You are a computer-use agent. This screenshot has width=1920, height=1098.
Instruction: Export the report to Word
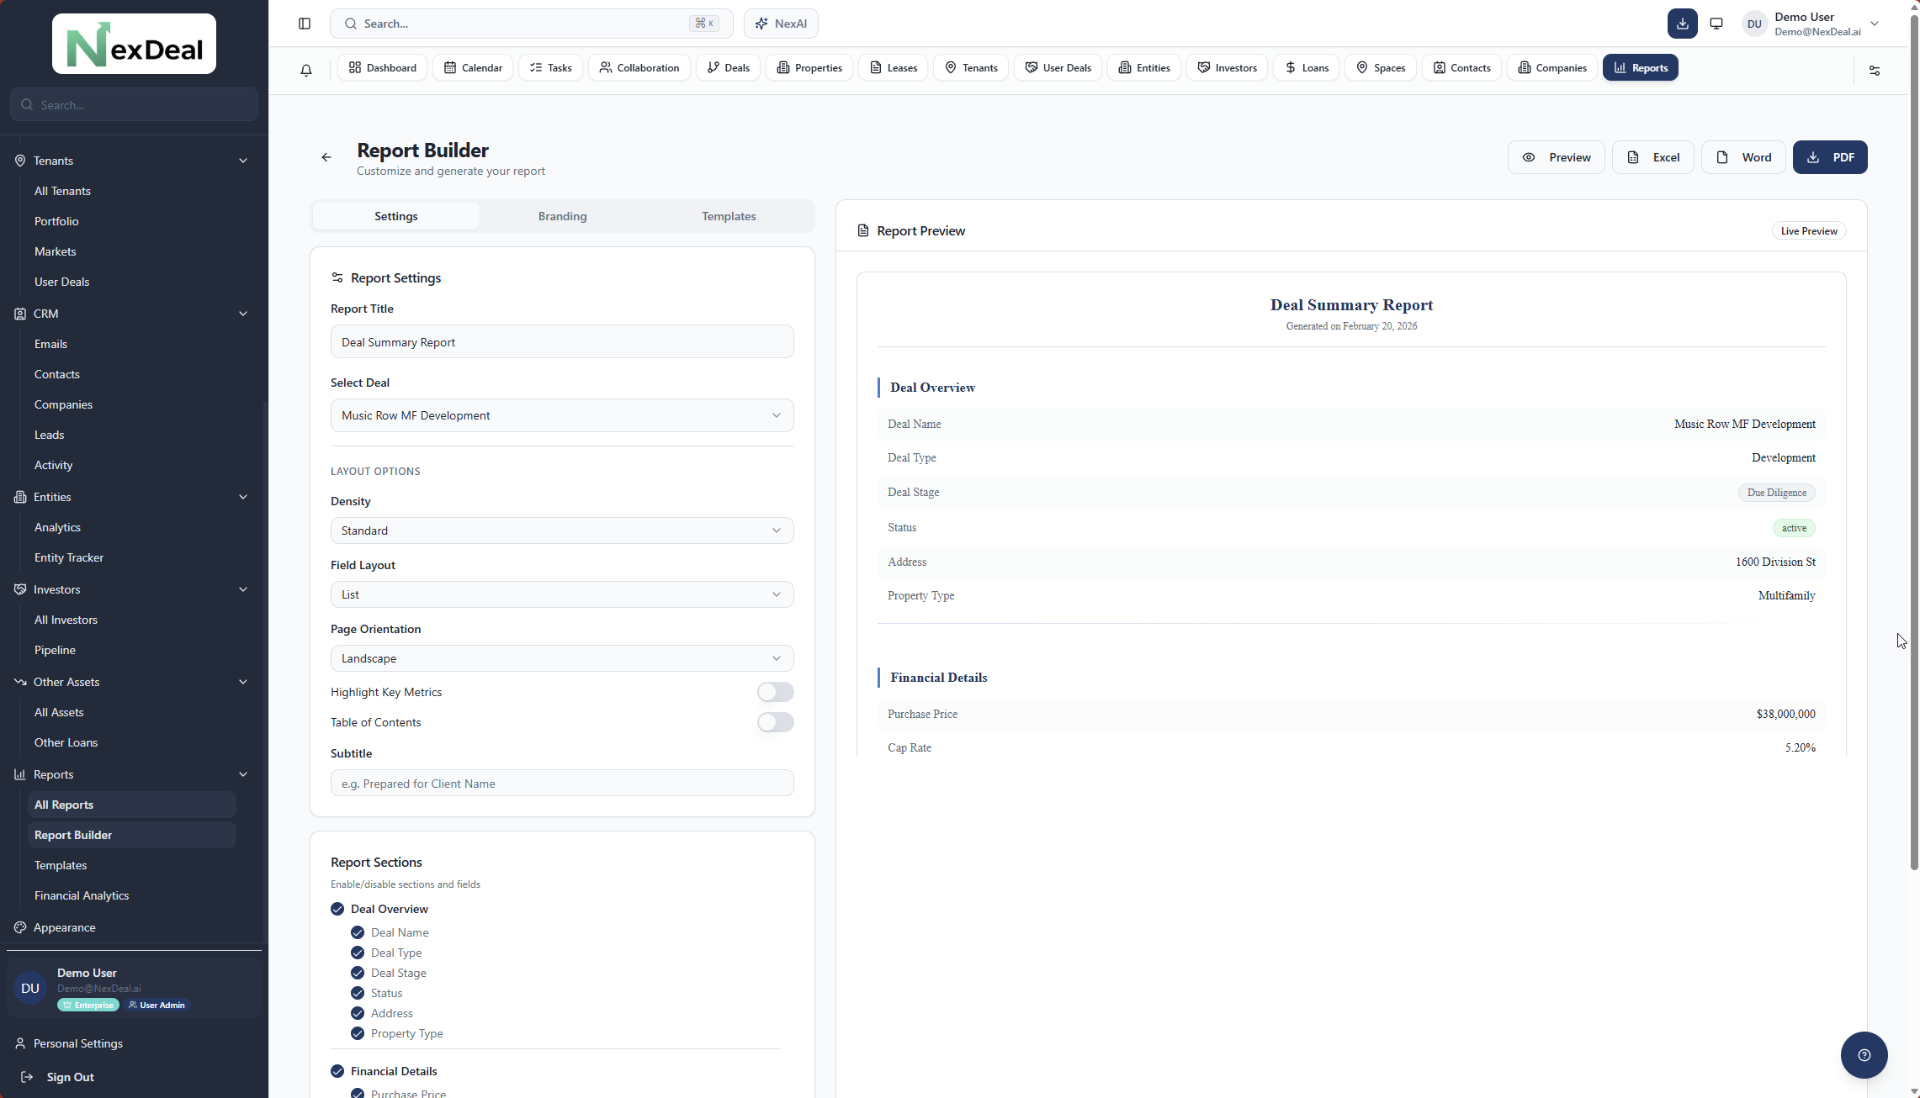point(1743,157)
